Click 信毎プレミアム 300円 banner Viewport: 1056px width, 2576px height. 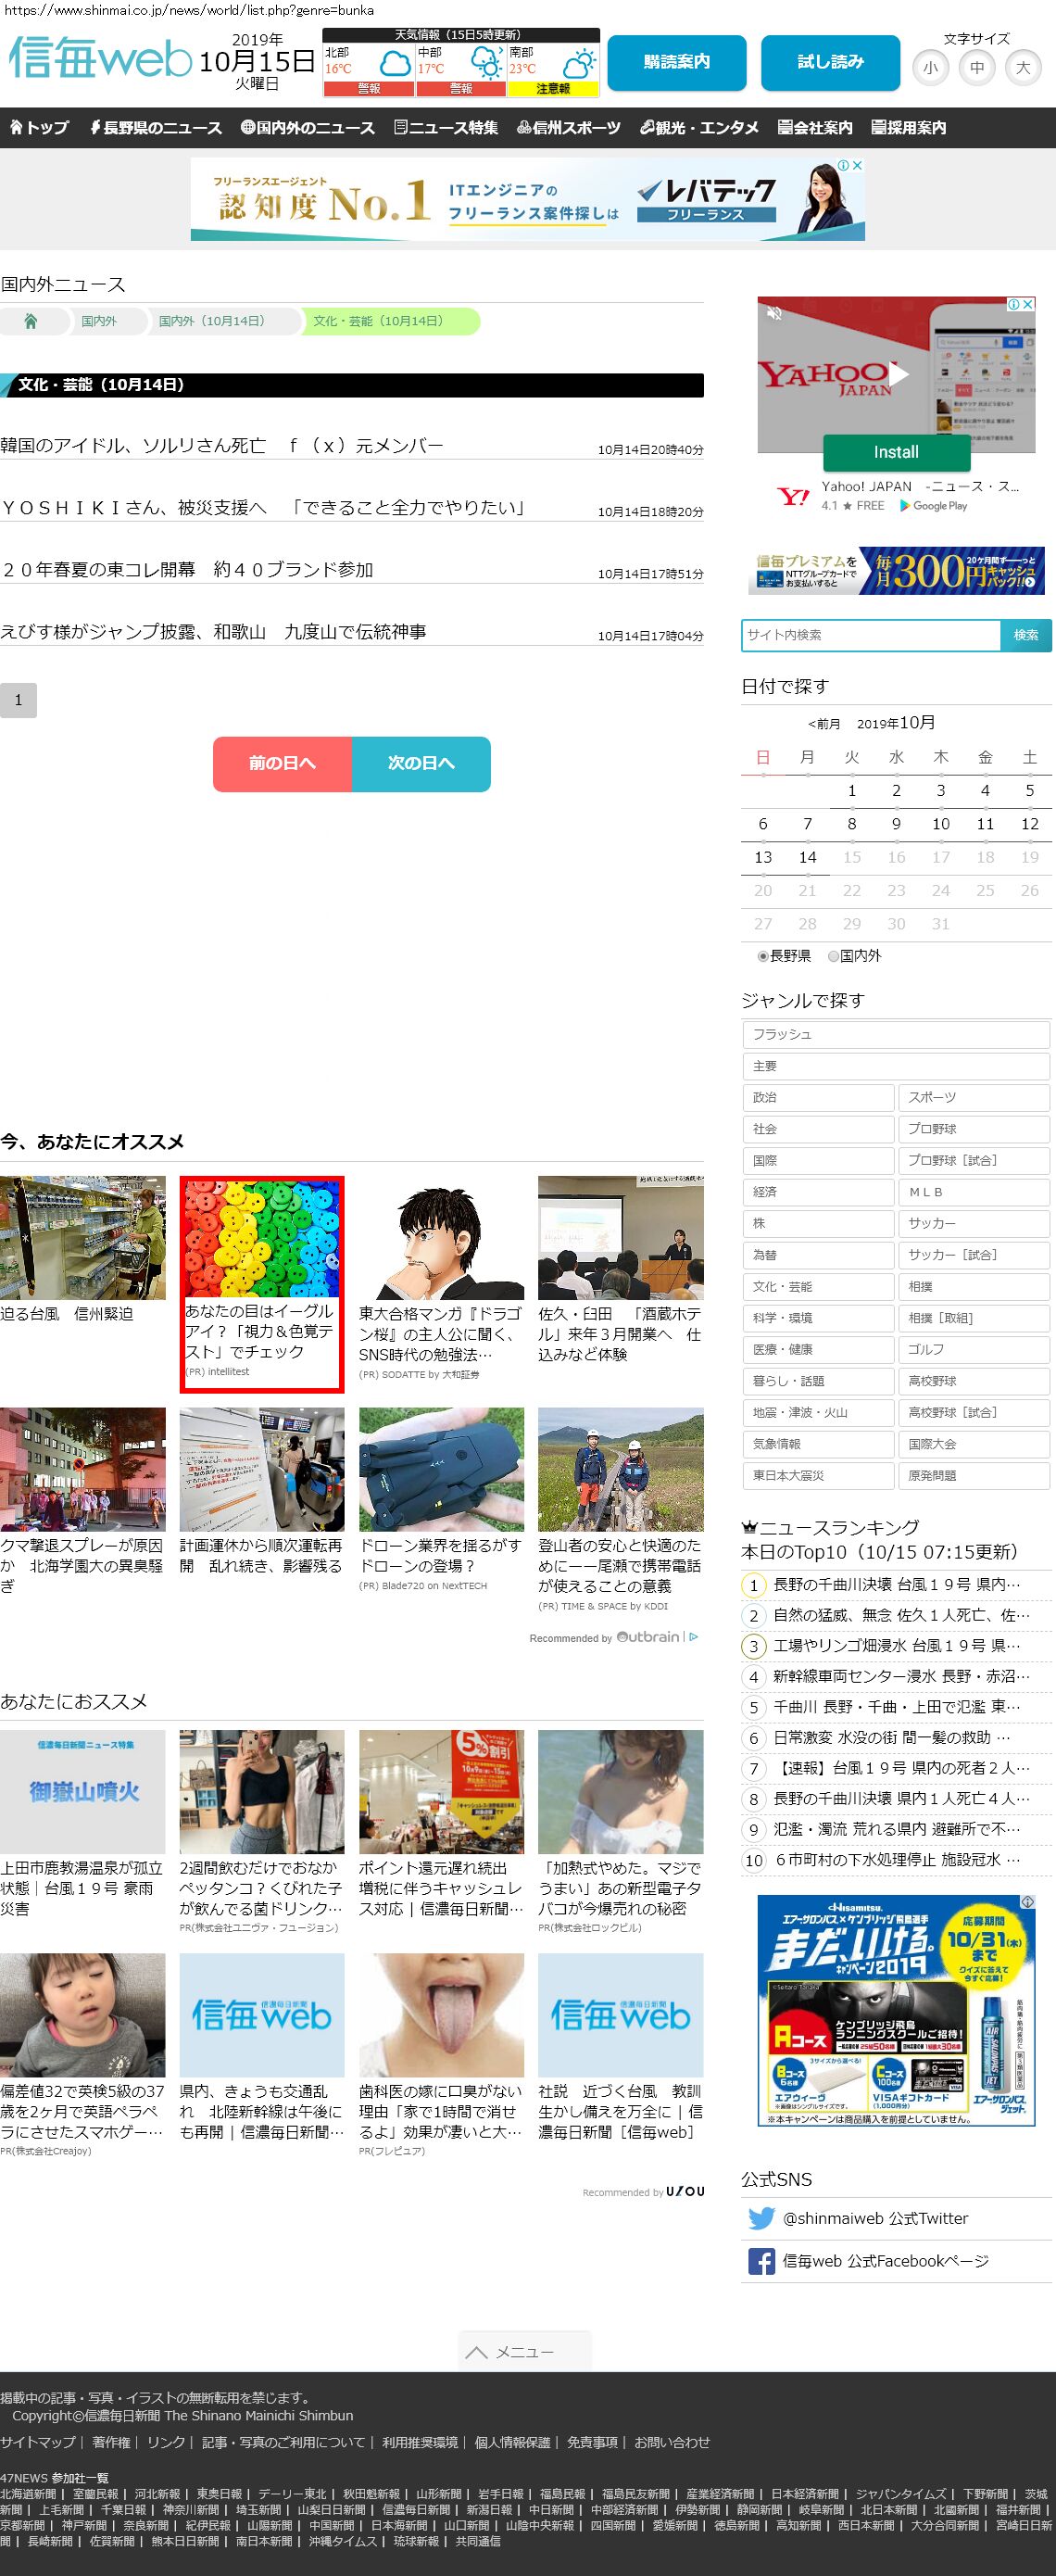(897, 570)
